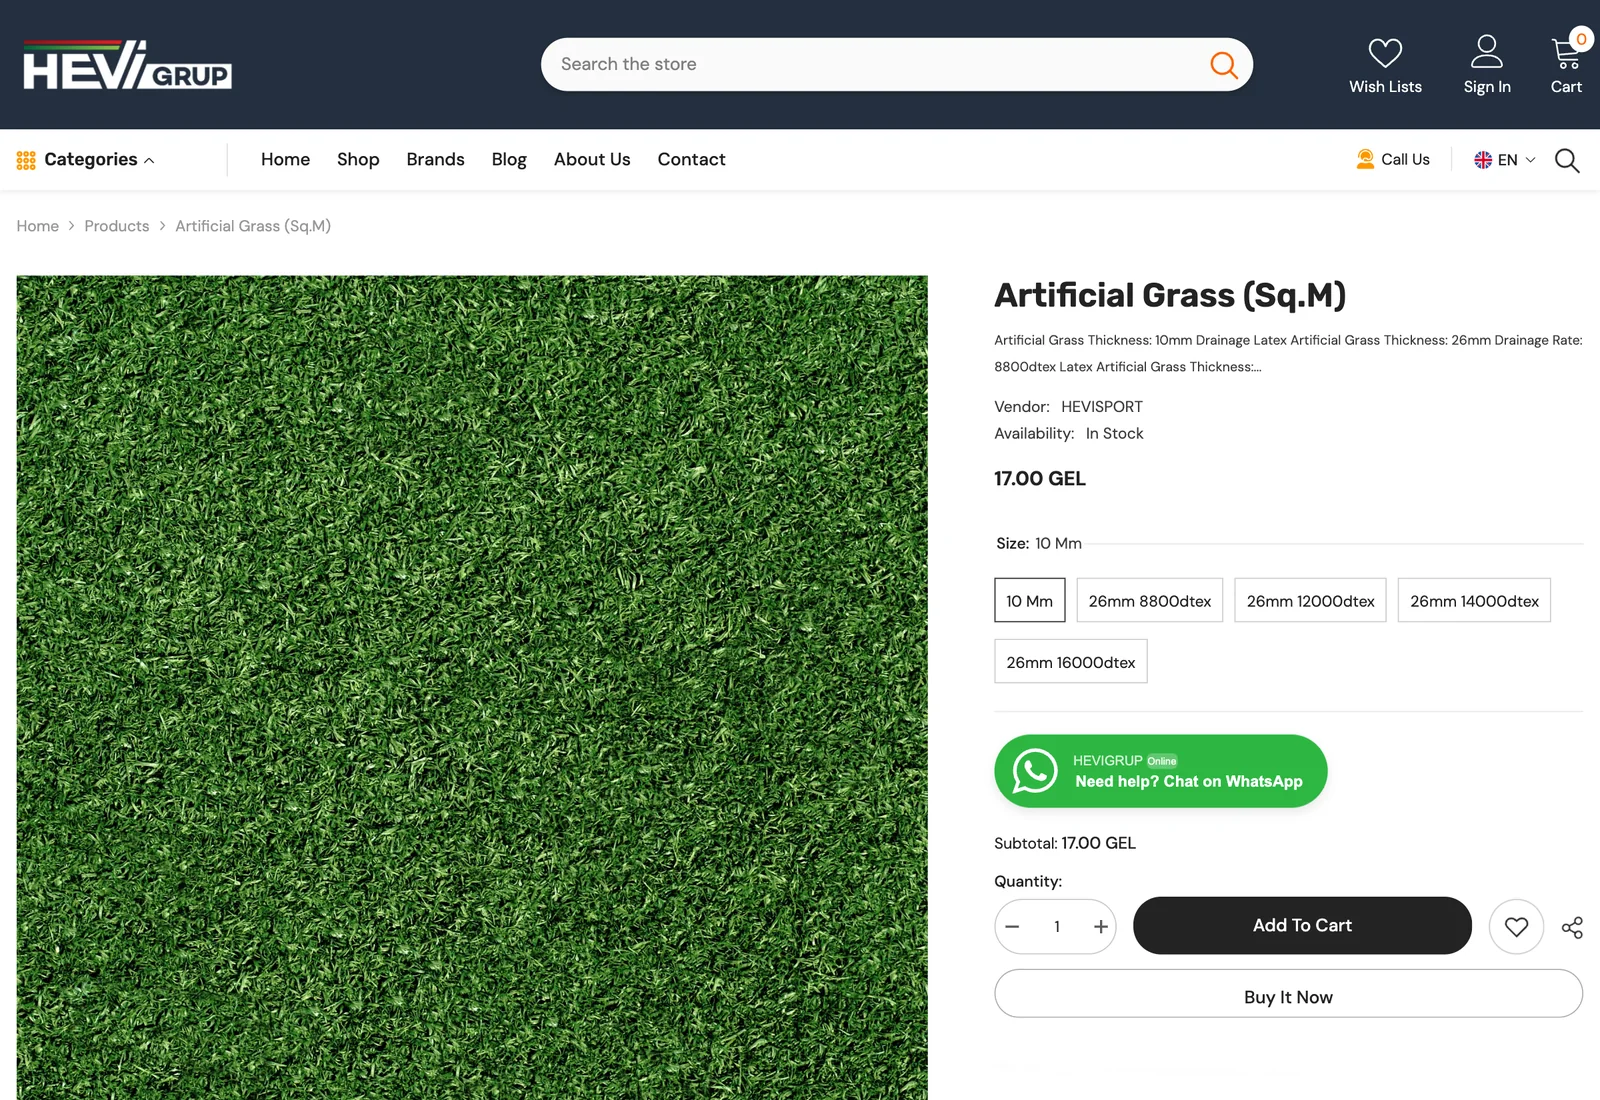Open the Contact menu item
The image size is (1600, 1100).
[691, 160]
